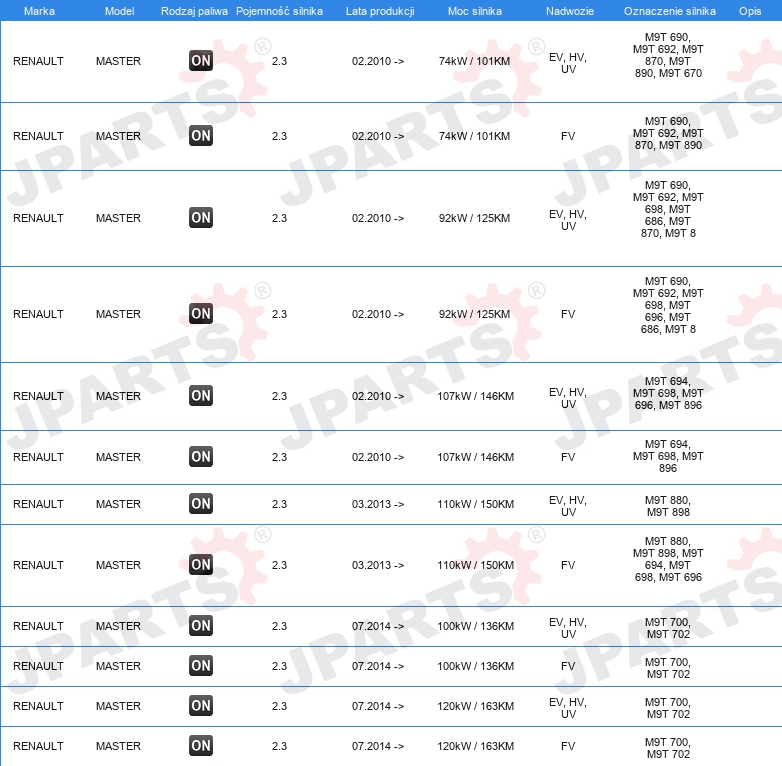Select the Nadwozie column header
This screenshot has height=766, width=782.
(x=570, y=11)
